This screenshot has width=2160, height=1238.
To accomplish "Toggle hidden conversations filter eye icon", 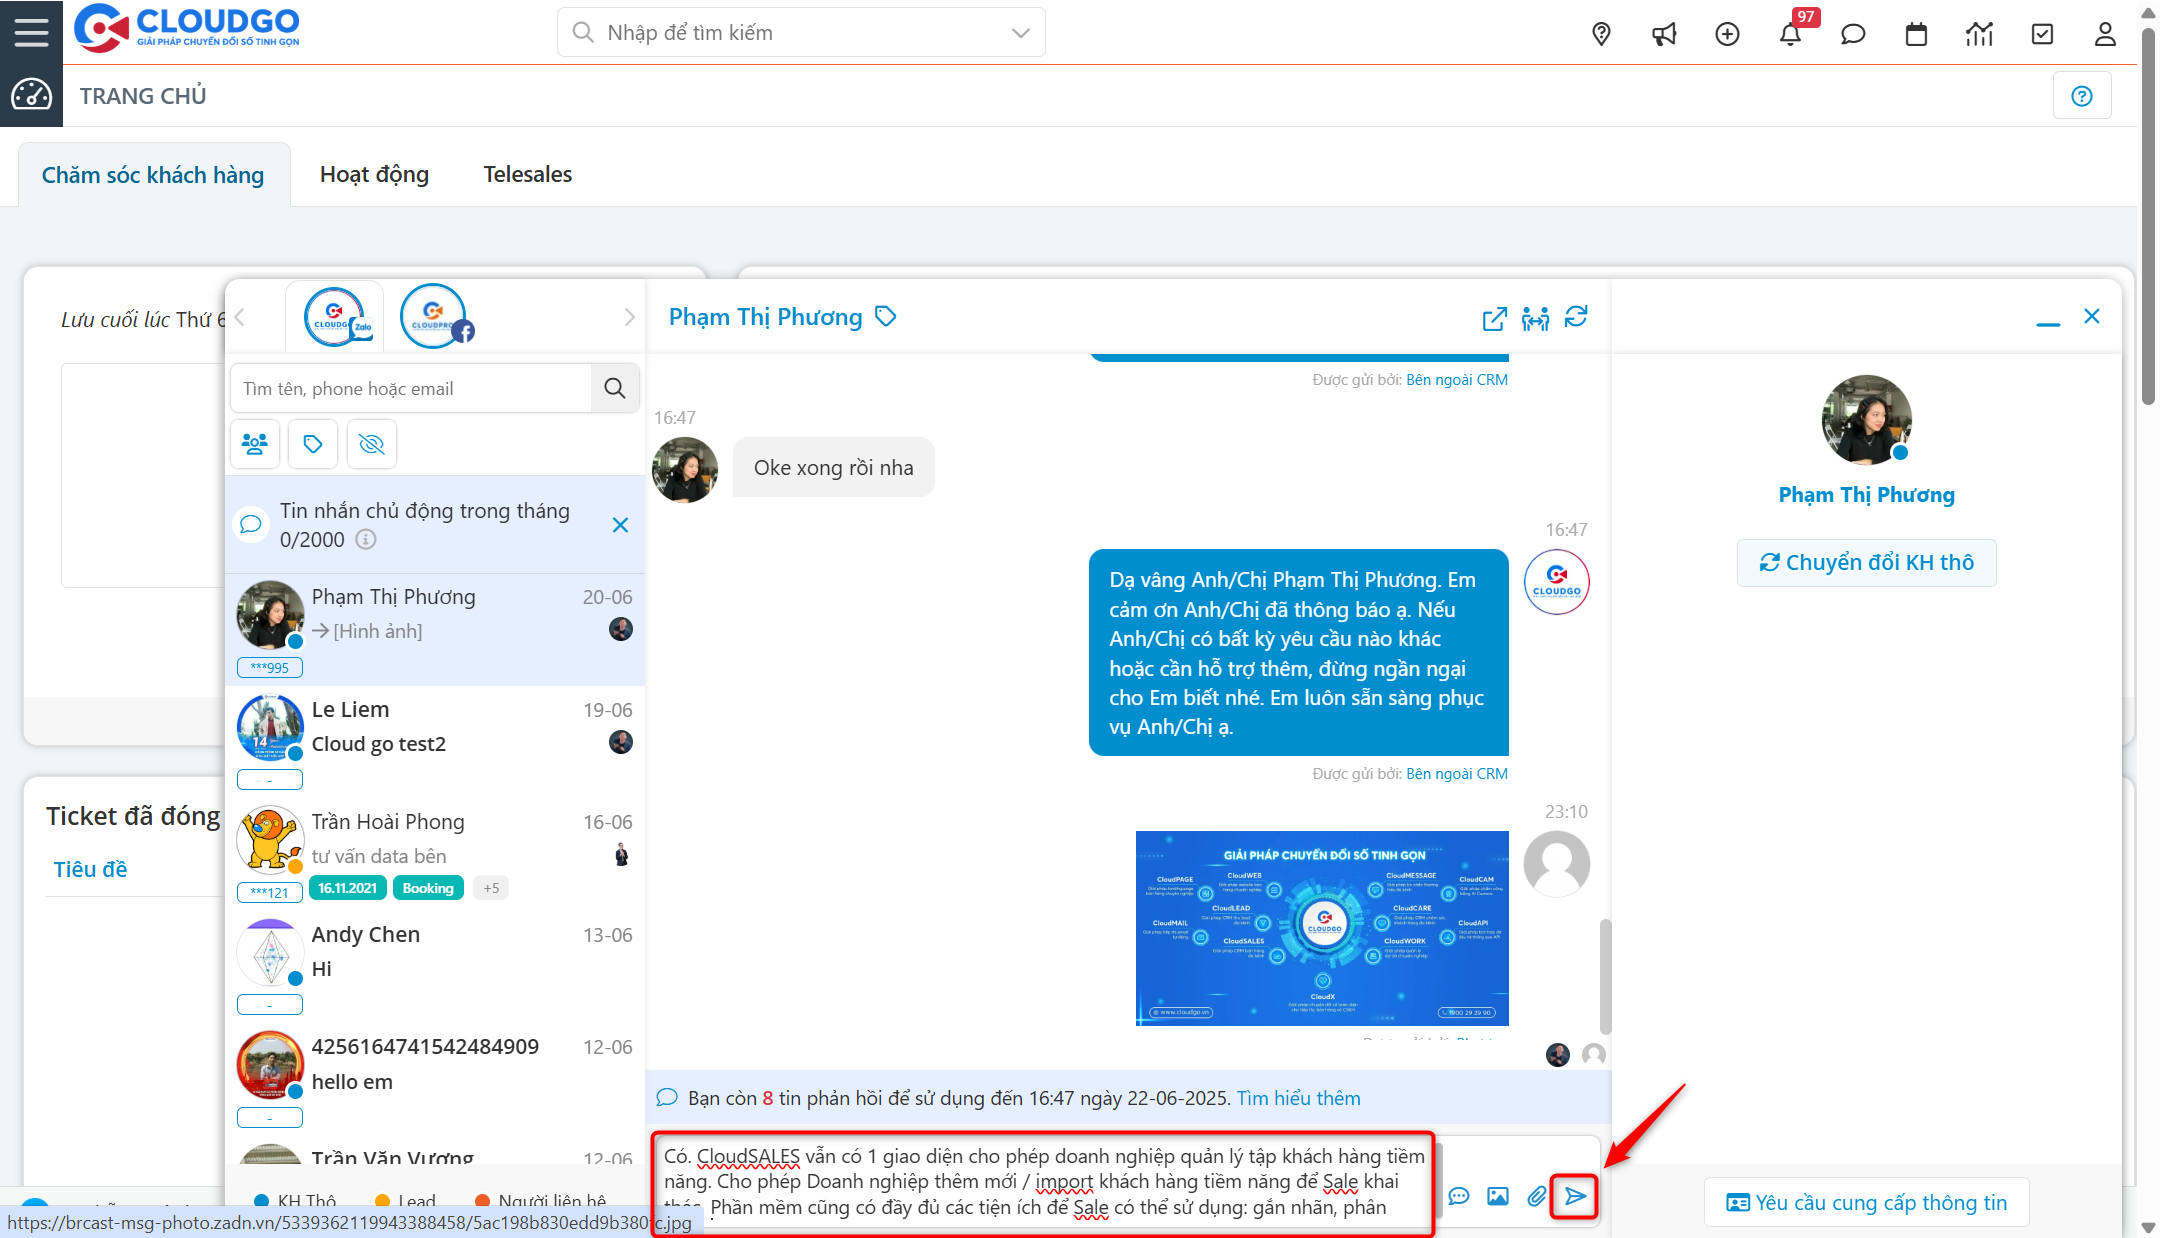I will 371,443.
